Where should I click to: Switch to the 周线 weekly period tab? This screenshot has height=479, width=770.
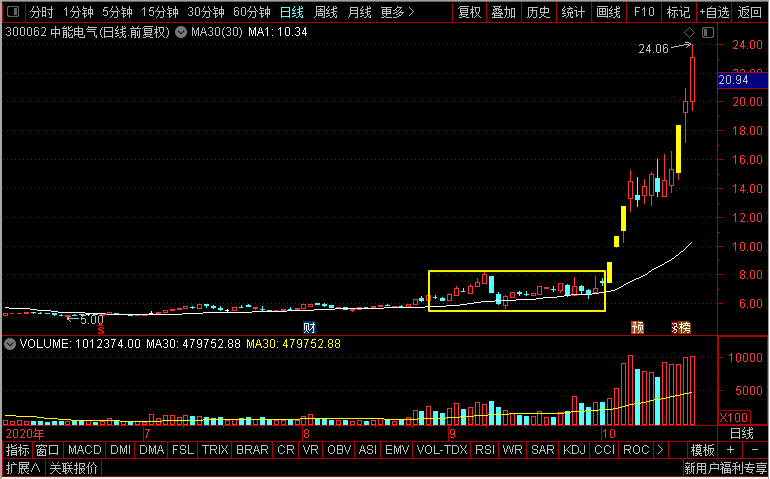326,12
